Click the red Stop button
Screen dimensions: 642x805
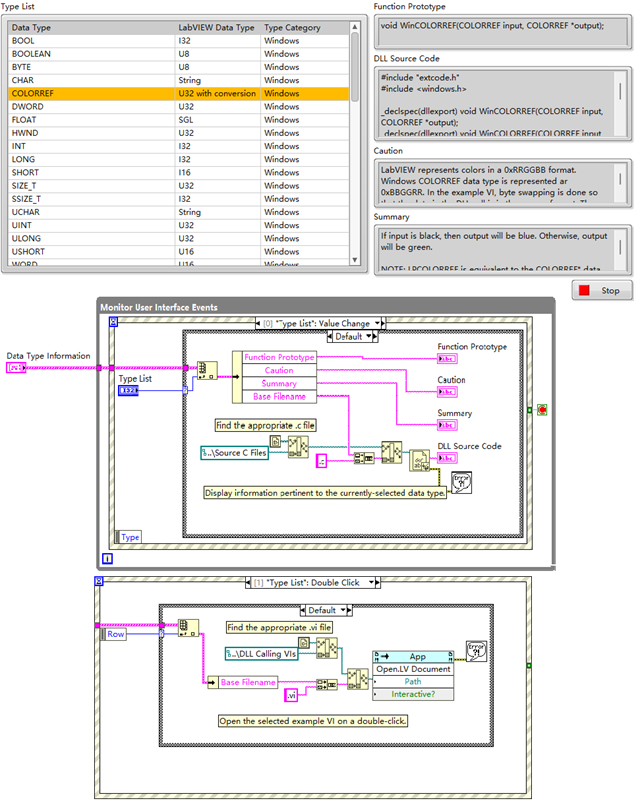602,291
